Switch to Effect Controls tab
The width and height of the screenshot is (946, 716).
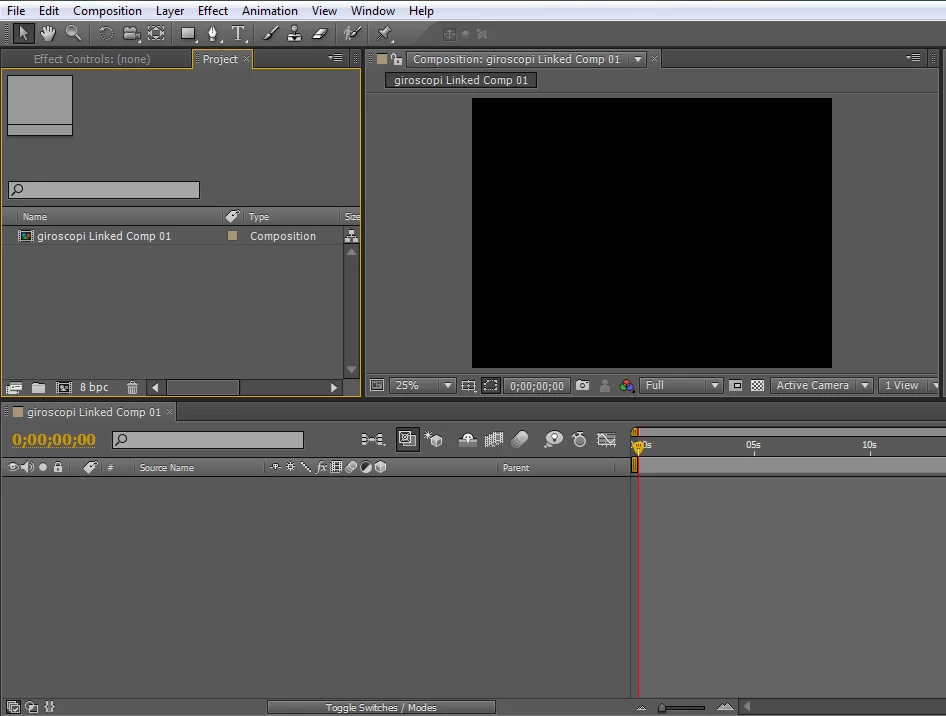pyautogui.click(x=92, y=59)
